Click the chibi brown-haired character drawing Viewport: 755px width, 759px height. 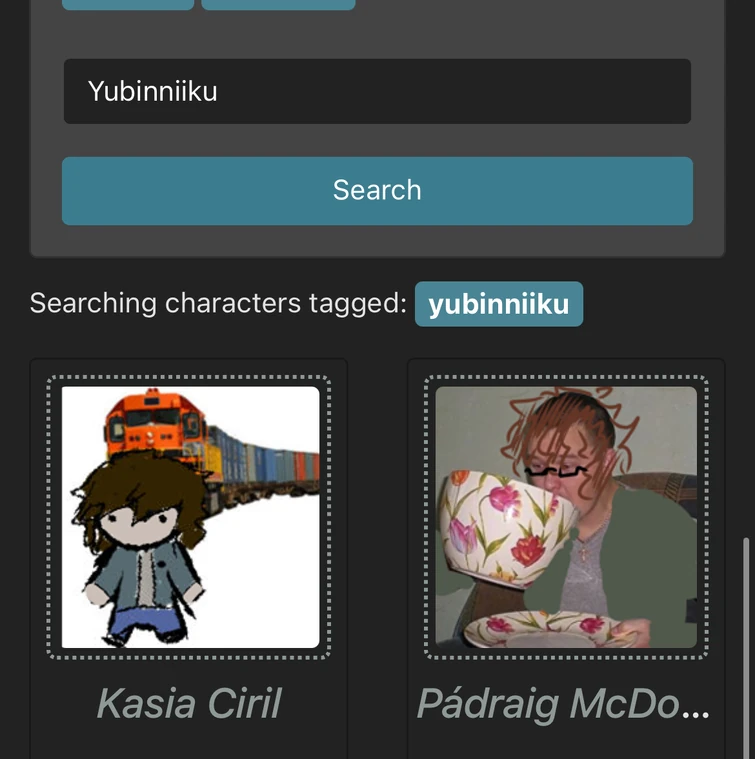click(x=141, y=549)
